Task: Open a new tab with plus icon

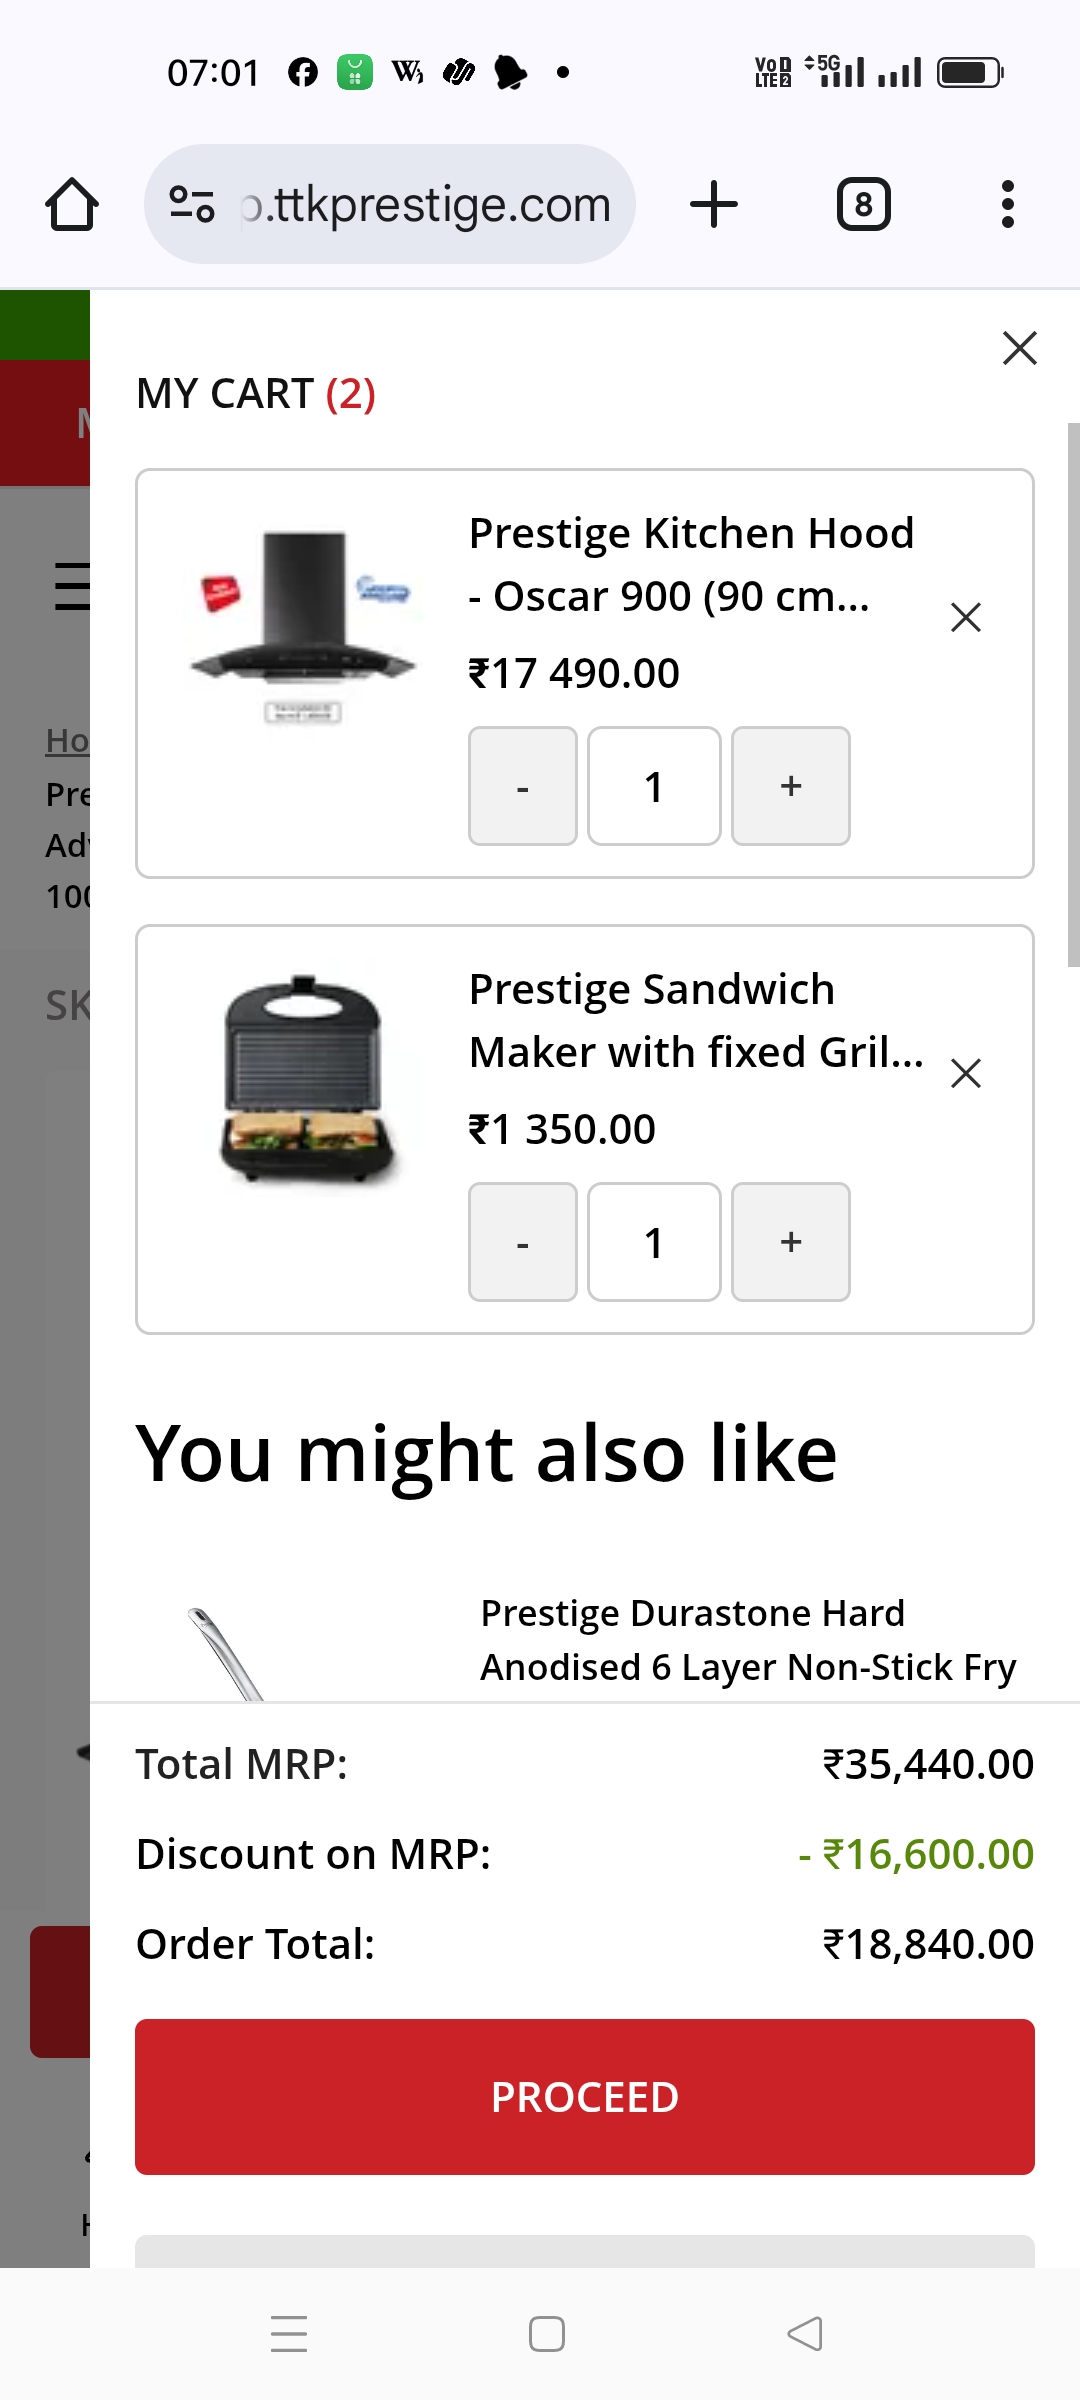Action: pyautogui.click(x=714, y=204)
